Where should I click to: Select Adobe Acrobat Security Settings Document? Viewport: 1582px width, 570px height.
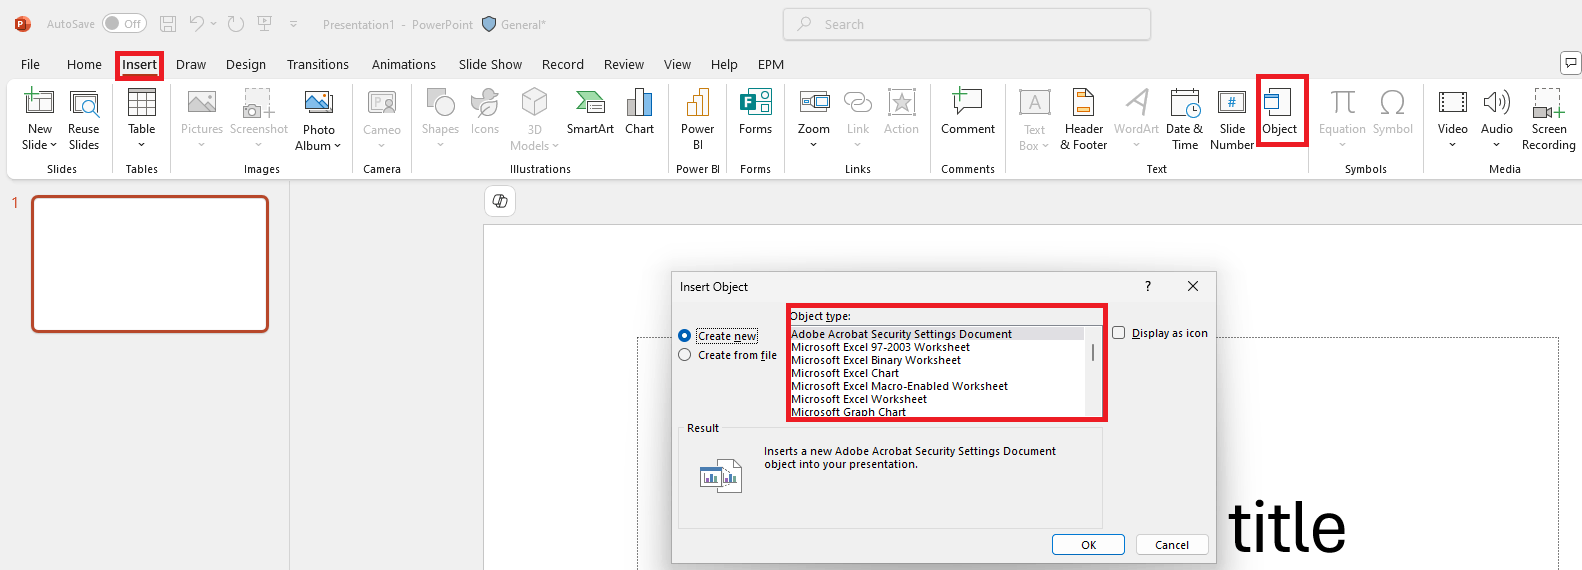tap(937, 334)
